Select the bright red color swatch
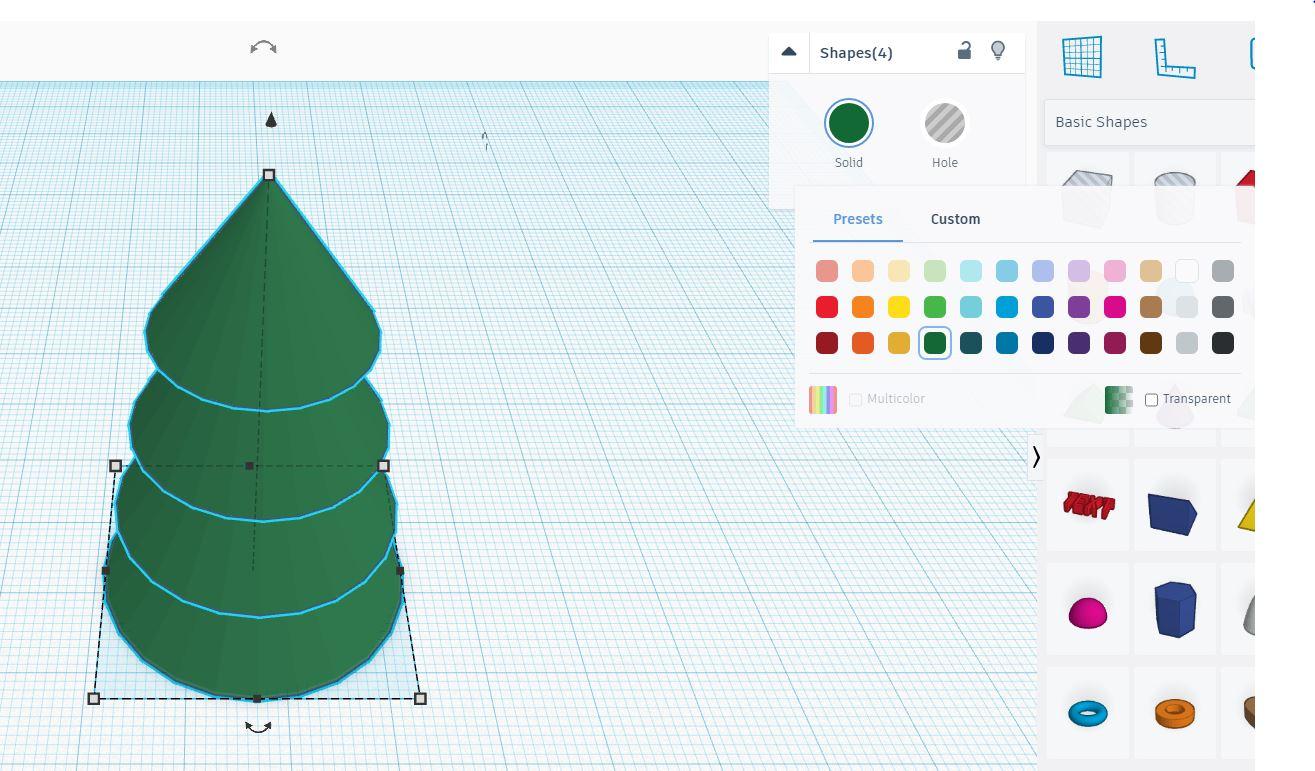Image resolution: width=1315 pixels, height=771 pixels. [x=827, y=307]
